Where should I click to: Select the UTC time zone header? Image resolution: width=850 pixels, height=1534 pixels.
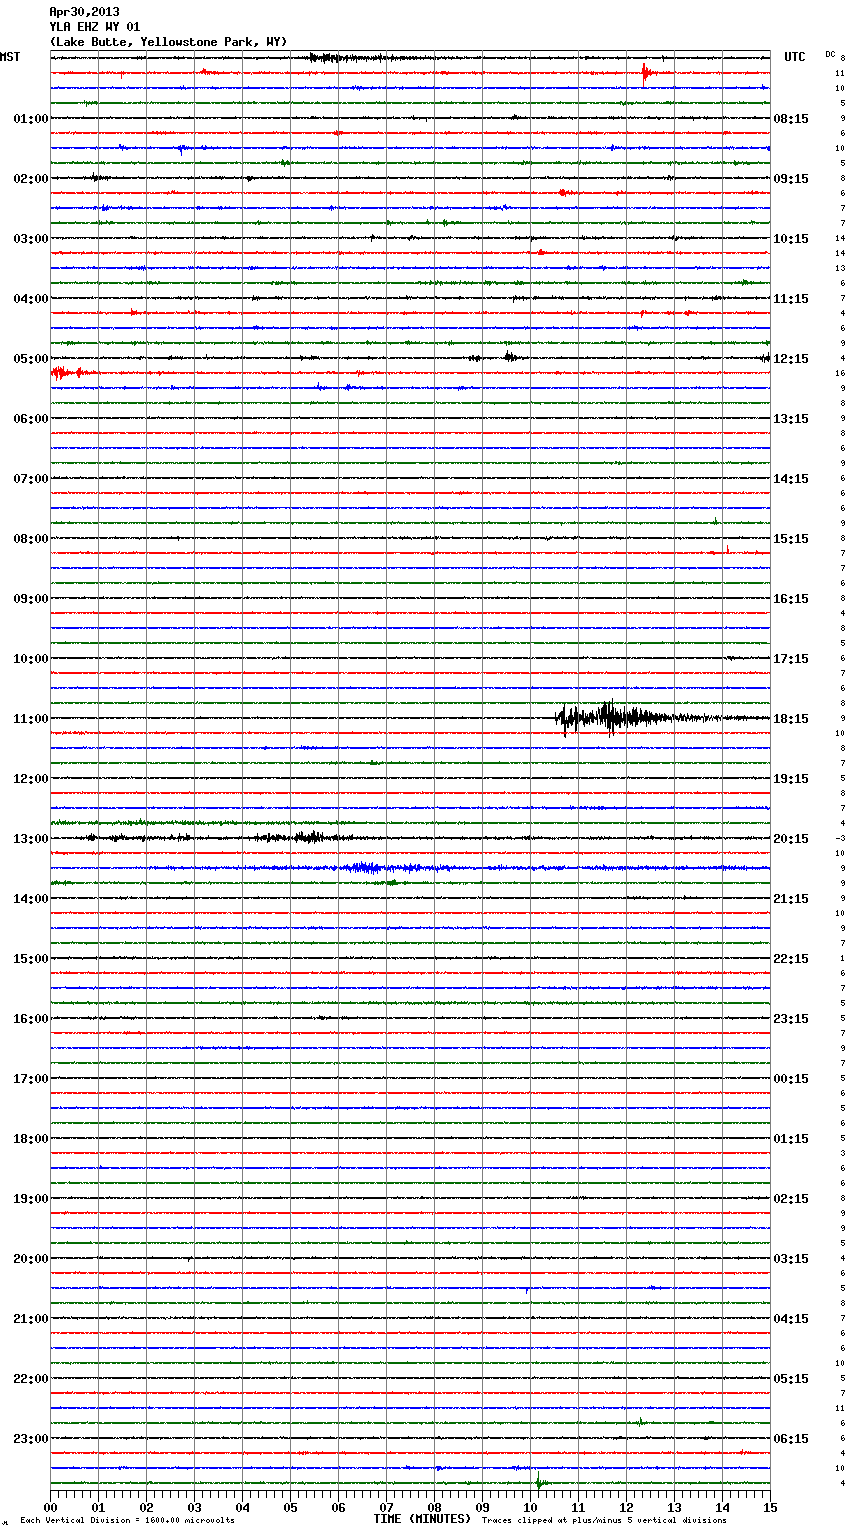(795, 57)
